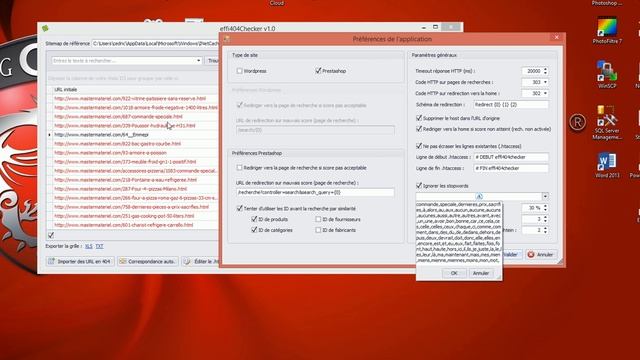Check ID de fabricants

point(318,230)
